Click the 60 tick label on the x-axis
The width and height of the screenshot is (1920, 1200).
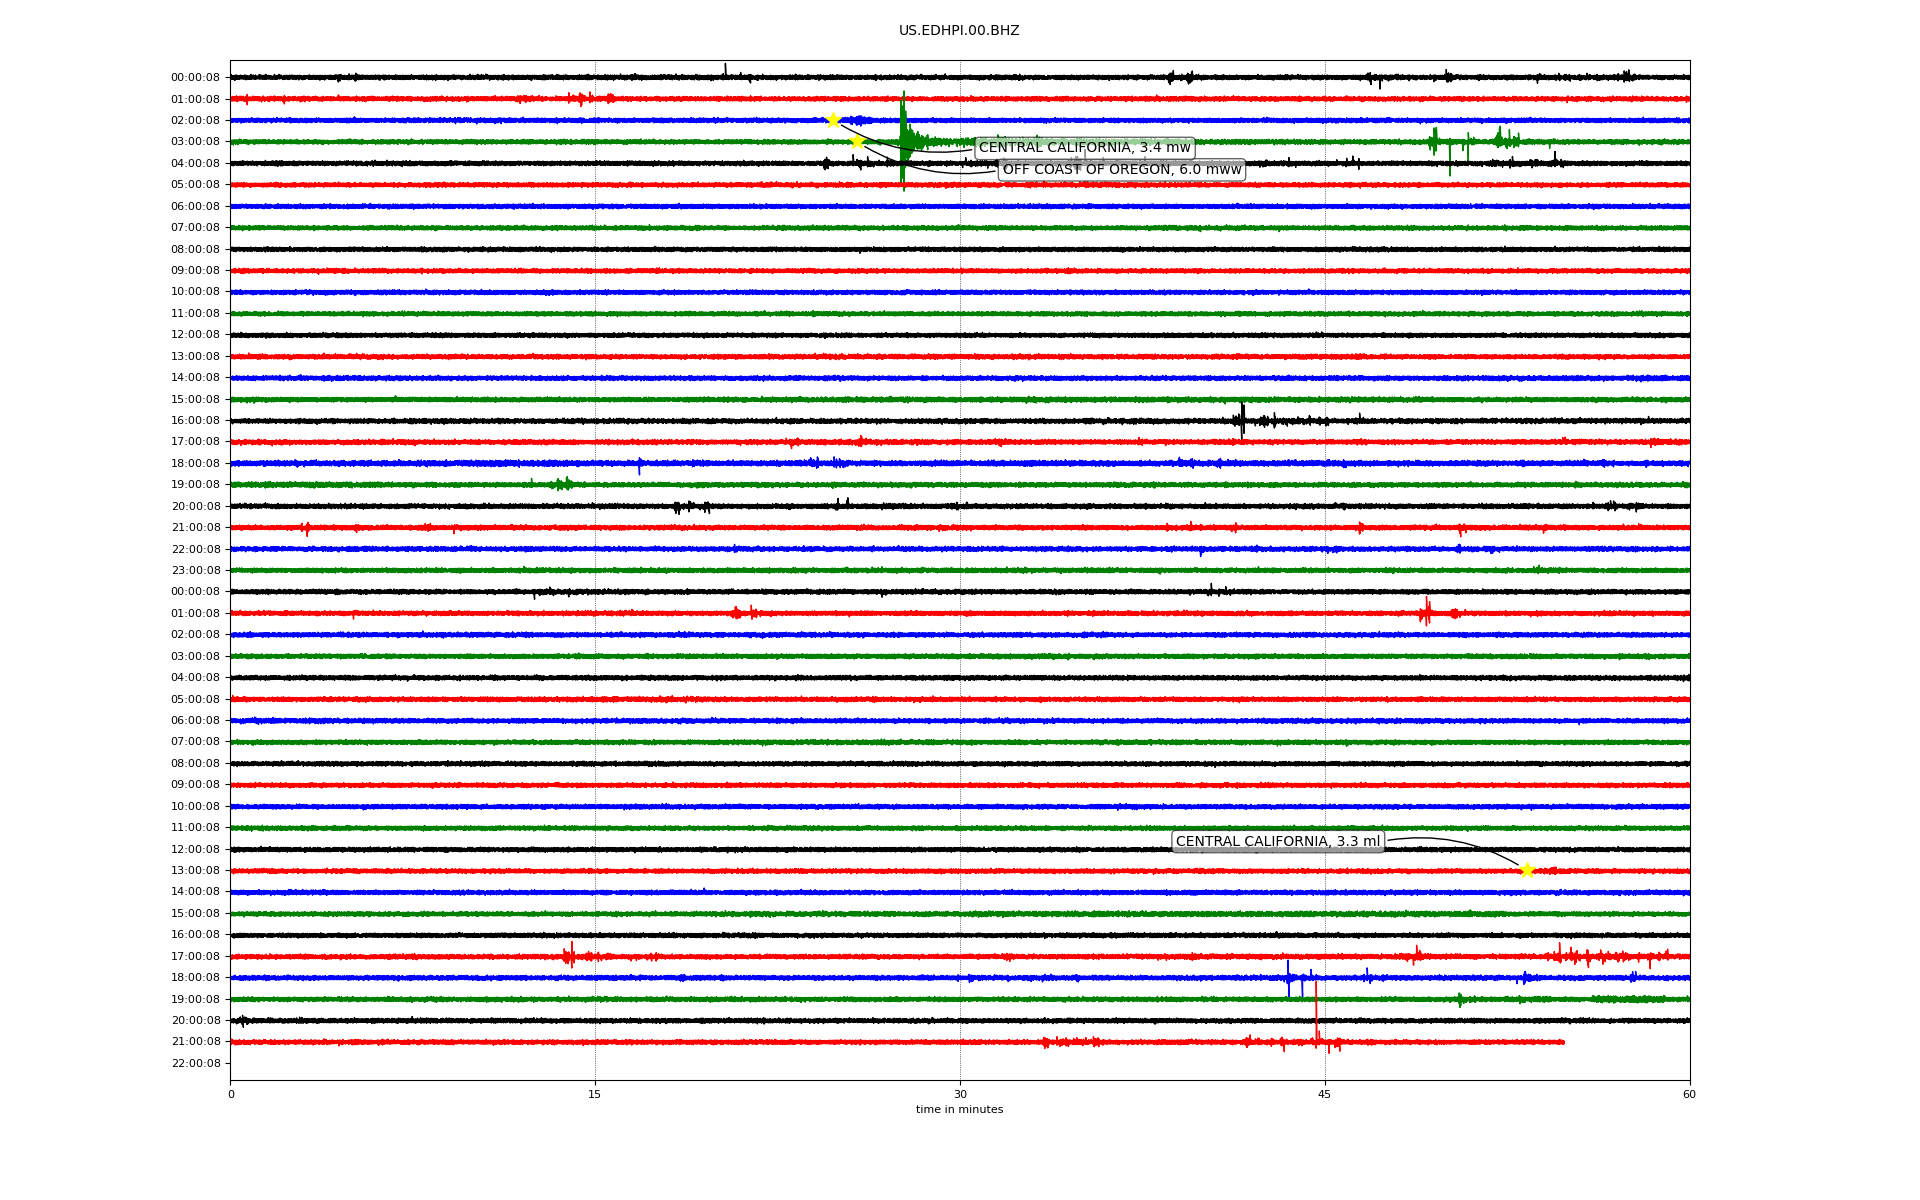point(1688,1094)
